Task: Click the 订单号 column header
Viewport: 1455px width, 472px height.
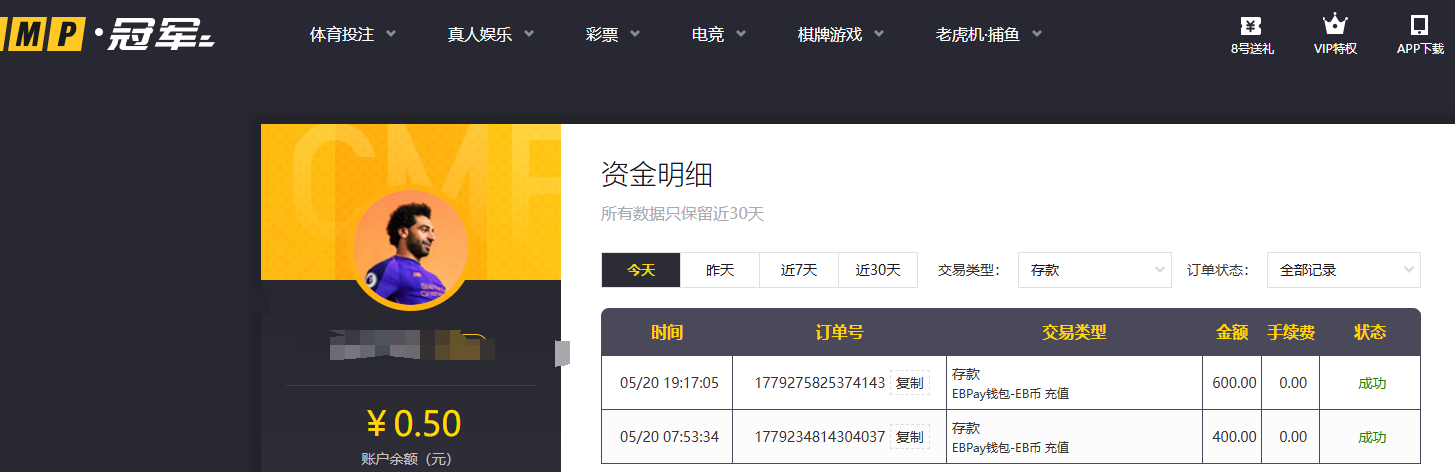Action: (x=839, y=332)
